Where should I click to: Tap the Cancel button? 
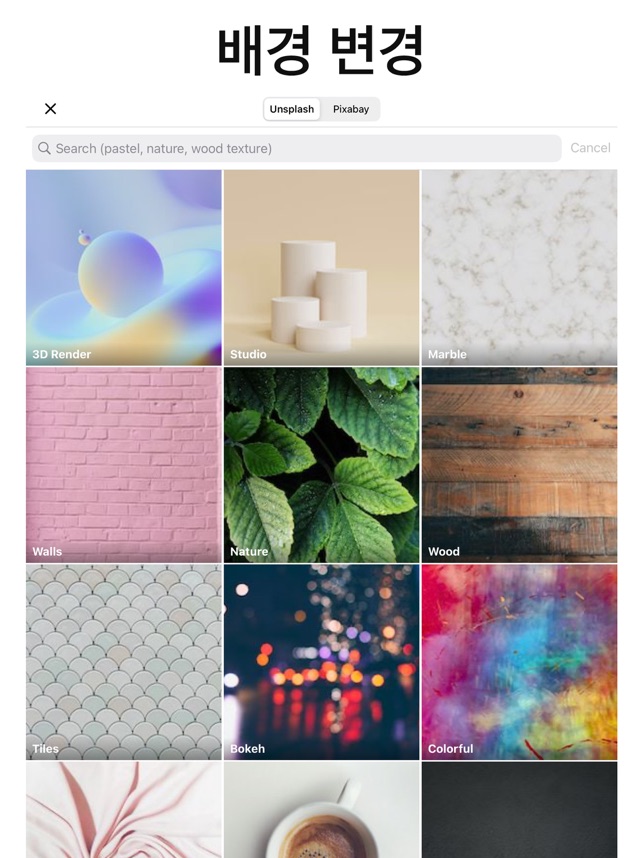[590, 148]
